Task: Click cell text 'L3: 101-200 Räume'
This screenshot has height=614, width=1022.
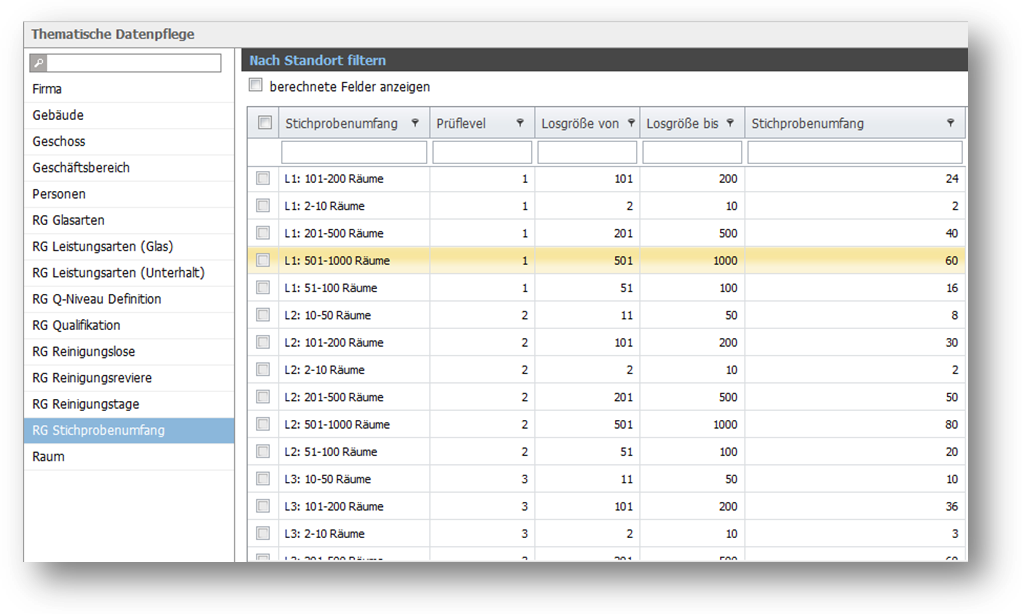Action: 334,506
